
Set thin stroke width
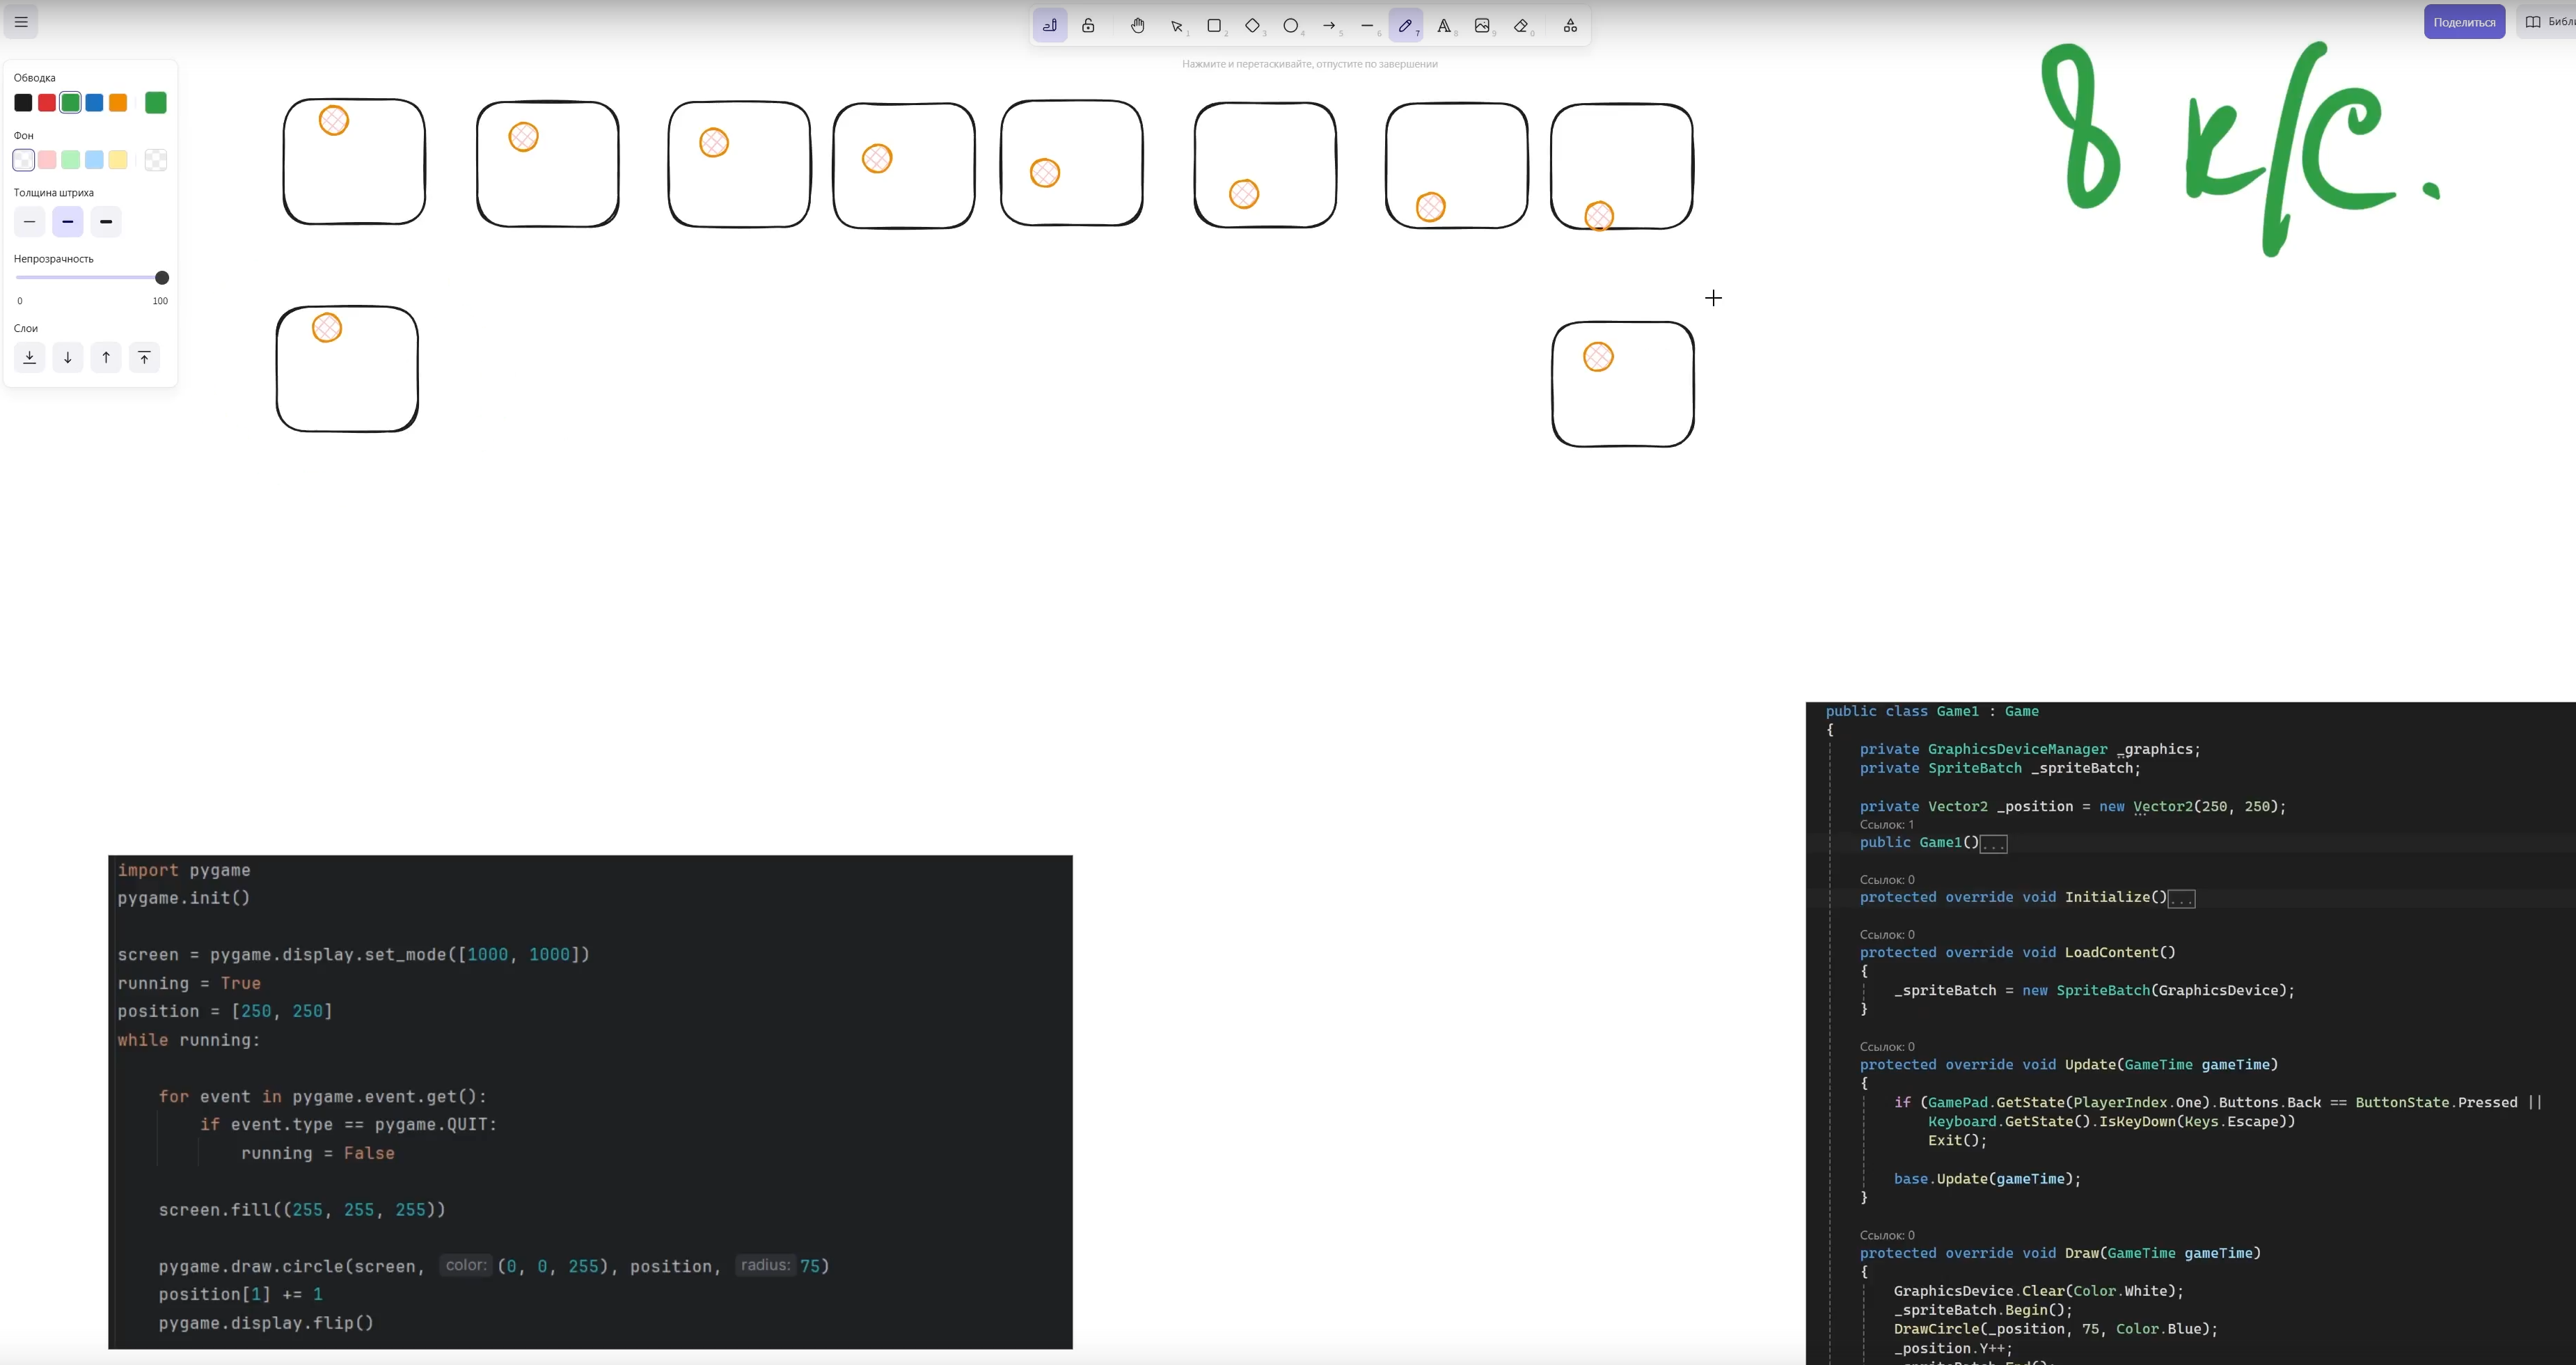coord(29,222)
